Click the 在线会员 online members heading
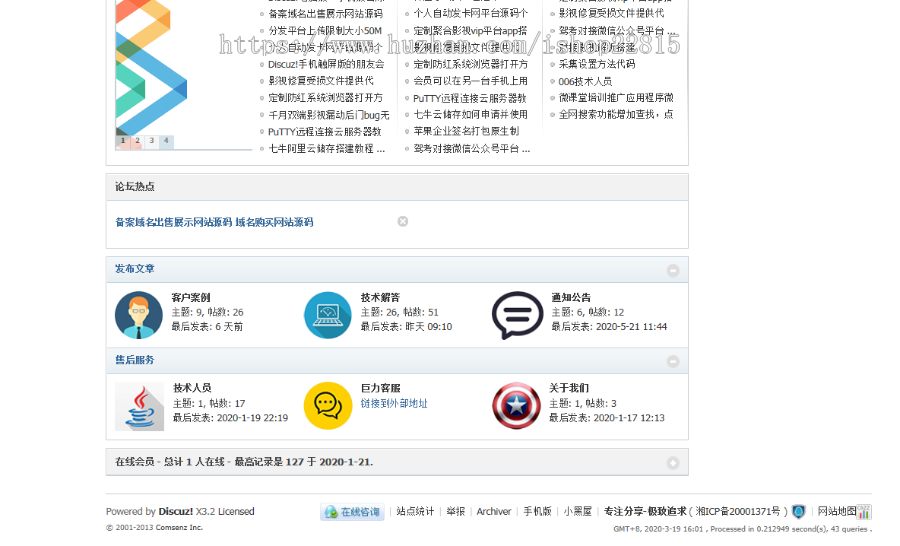900x546 pixels. (x=135, y=462)
